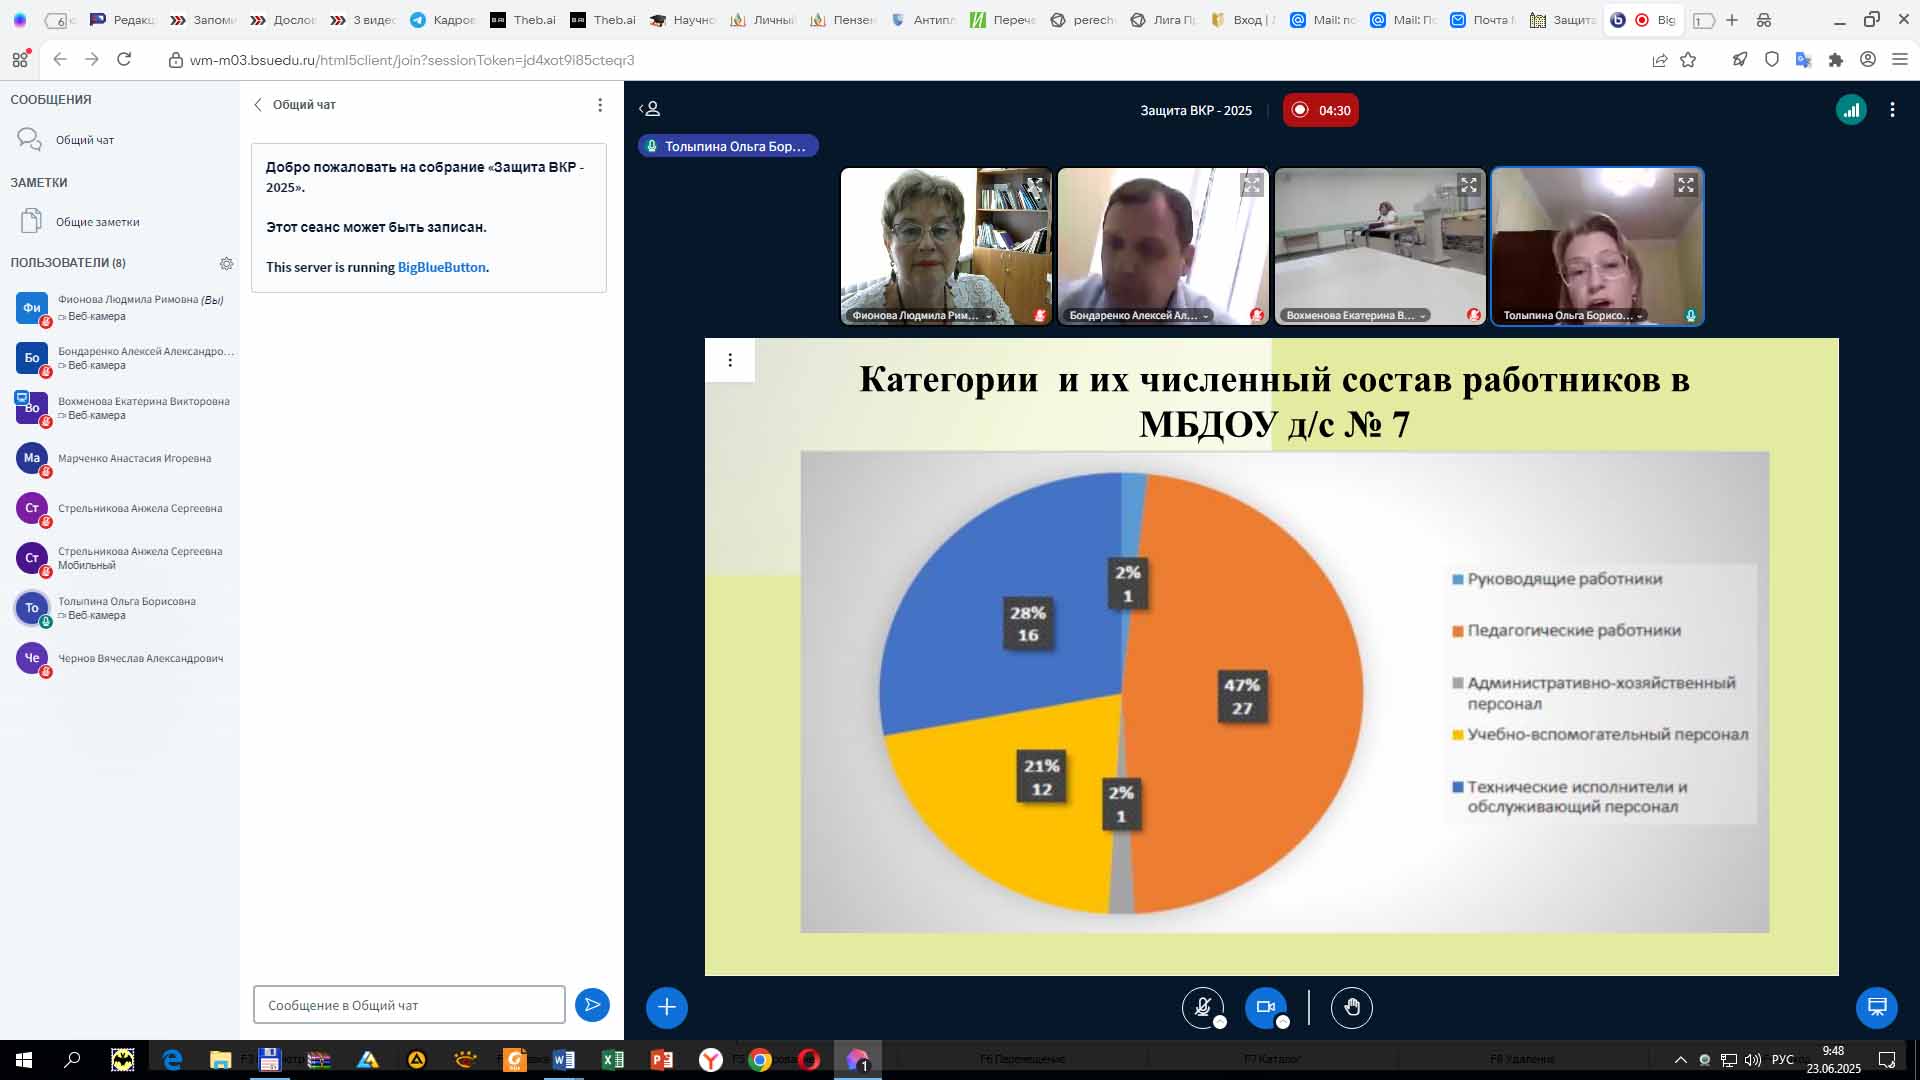
Task: Click Толыпина Ольга's webcam video
Action: coord(1597,246)
